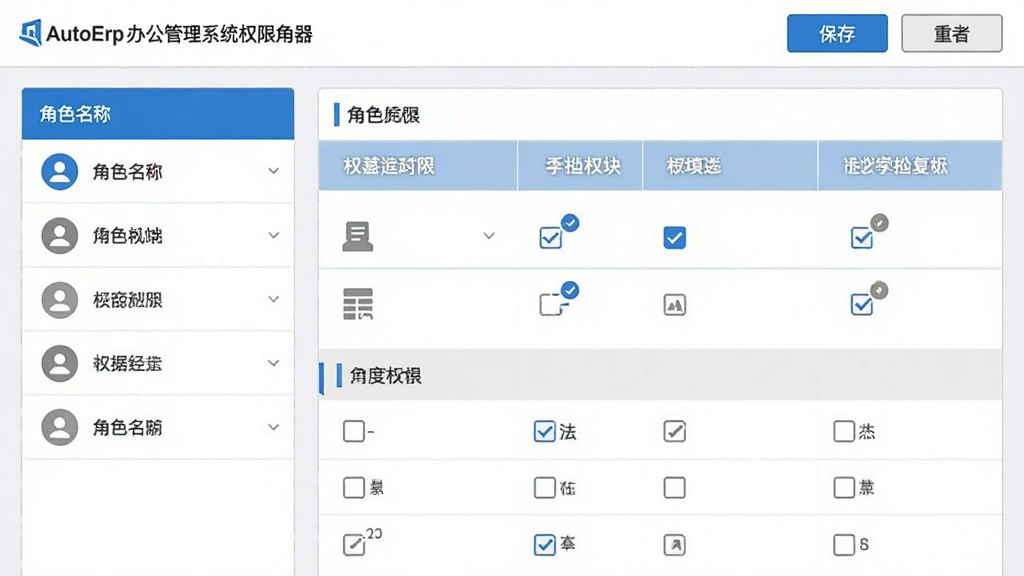Tick the unlabeled empty checkbox below the gray checked one
Screen dimensions: 1024x576
(675, 488)
